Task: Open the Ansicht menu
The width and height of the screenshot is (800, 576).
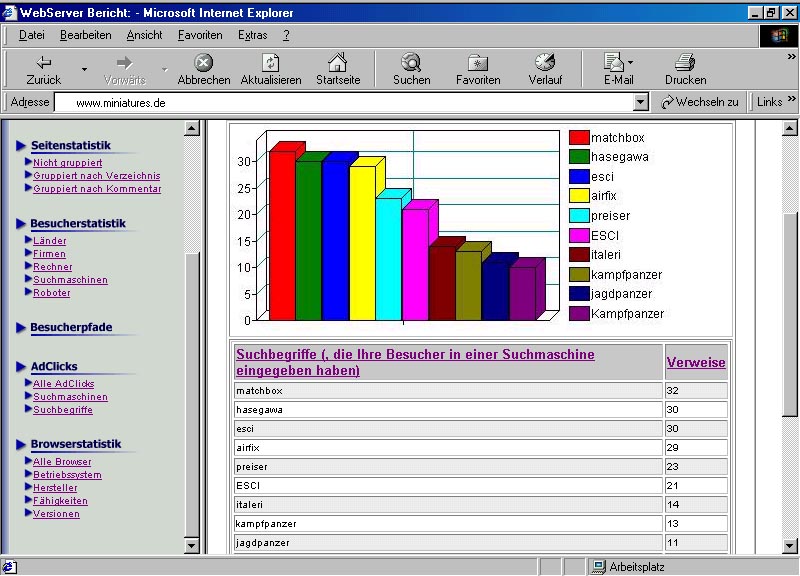Action: 144,35
